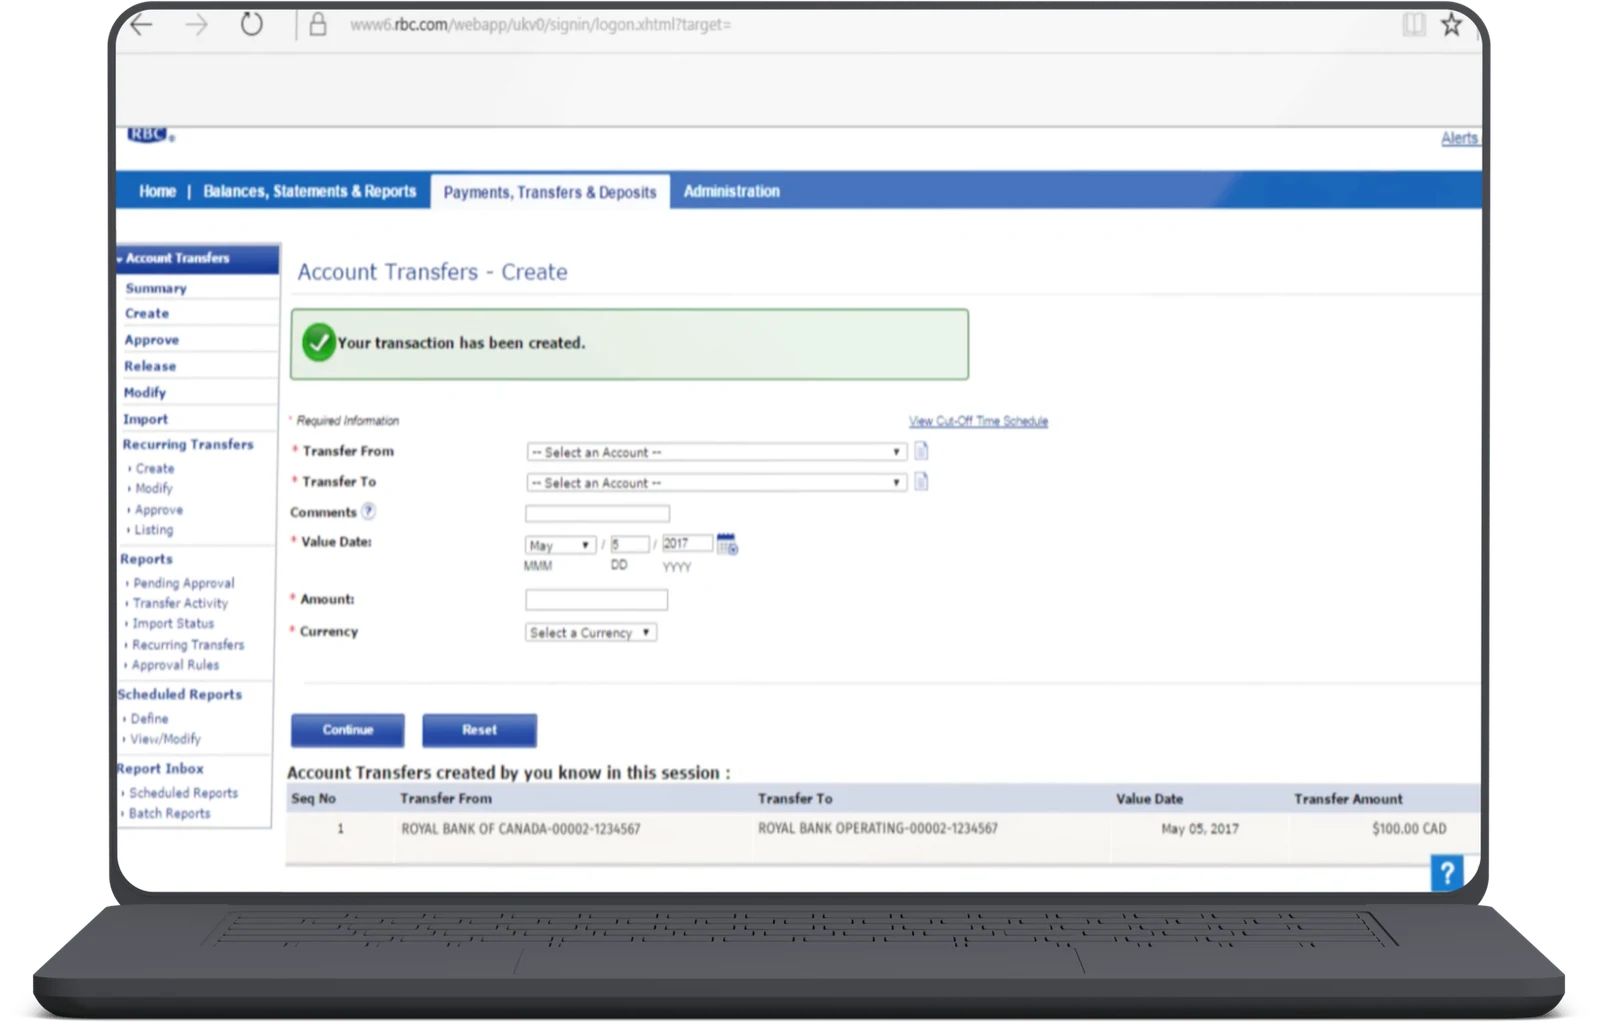Viewport: 1599px width, 1024px height.
Task: Click the address bar URL
Action: pyautogui.click(x=540, y=24)
